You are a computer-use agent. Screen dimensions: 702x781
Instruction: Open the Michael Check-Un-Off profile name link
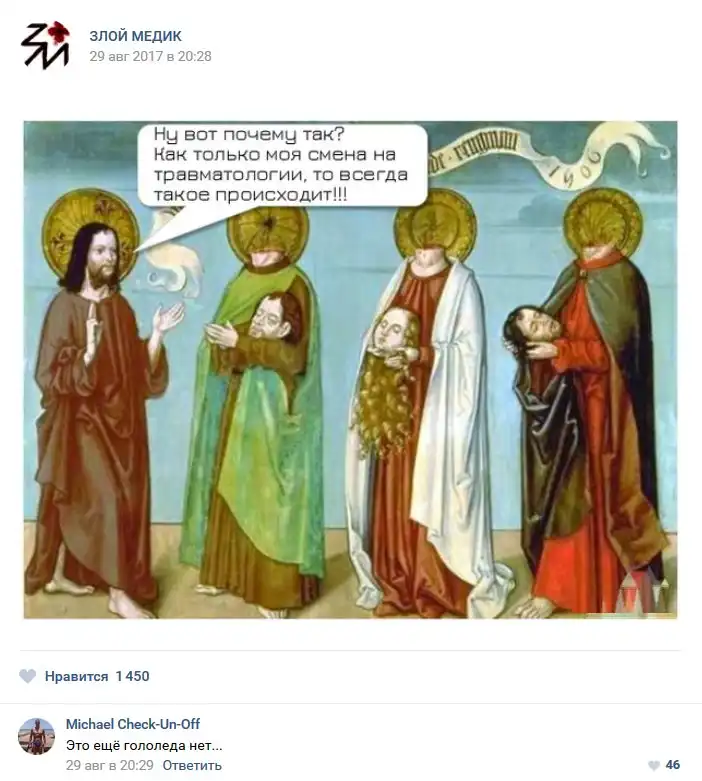coord(133,724)
